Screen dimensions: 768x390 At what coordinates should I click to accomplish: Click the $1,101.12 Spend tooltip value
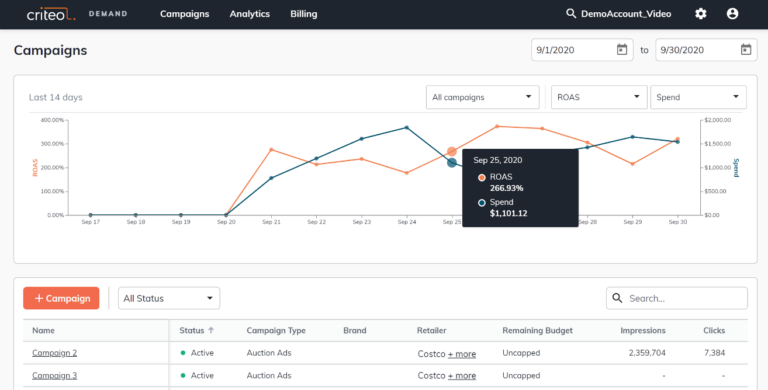click(x=508, y=213)
